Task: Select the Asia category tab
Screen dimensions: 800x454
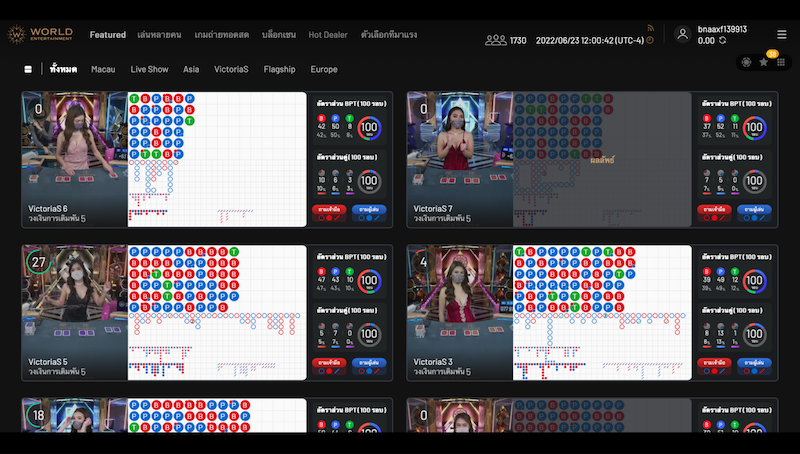Action: coord(191,69)
